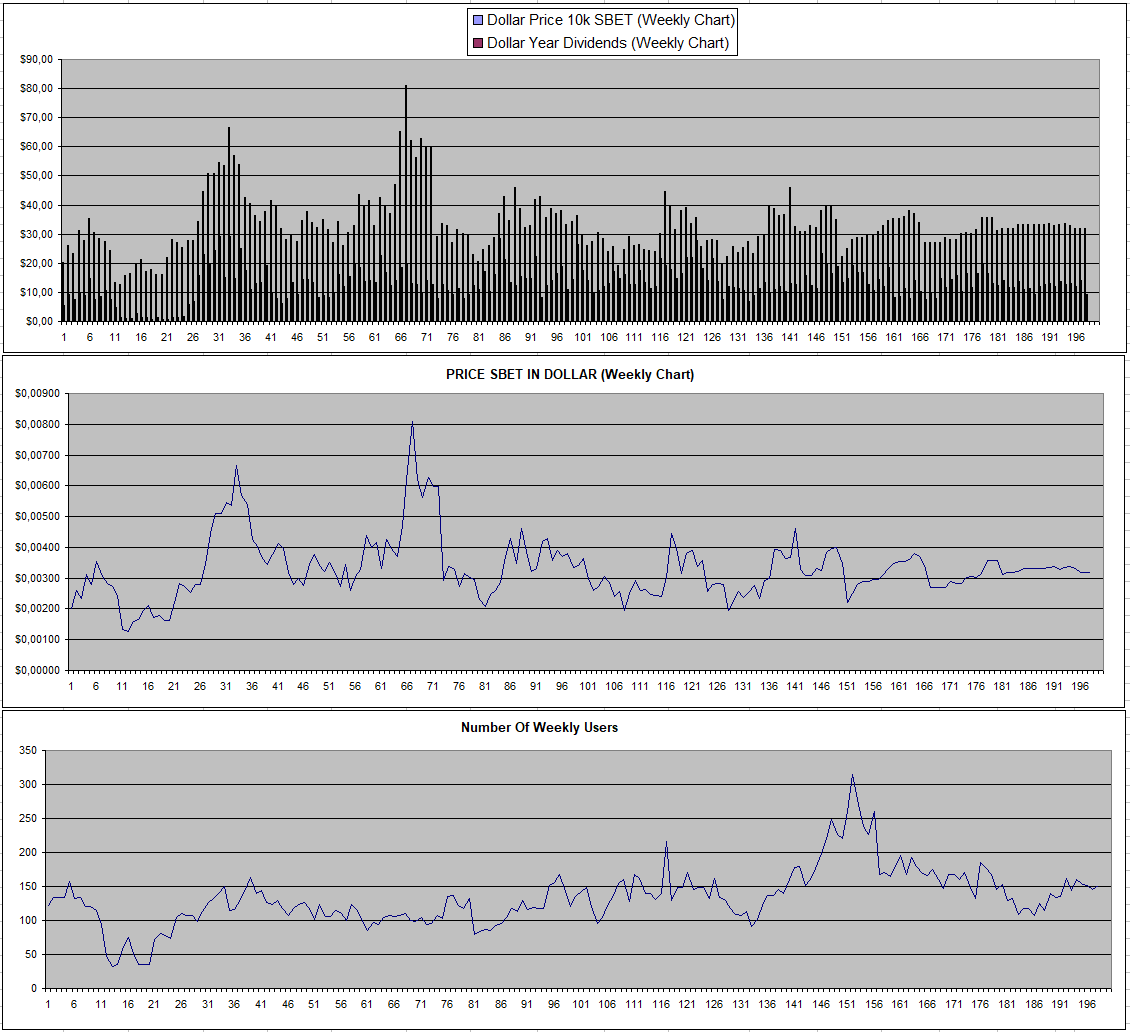
Task: Click the $0,00200 y-axis label
Action: (x=37, y=608)
